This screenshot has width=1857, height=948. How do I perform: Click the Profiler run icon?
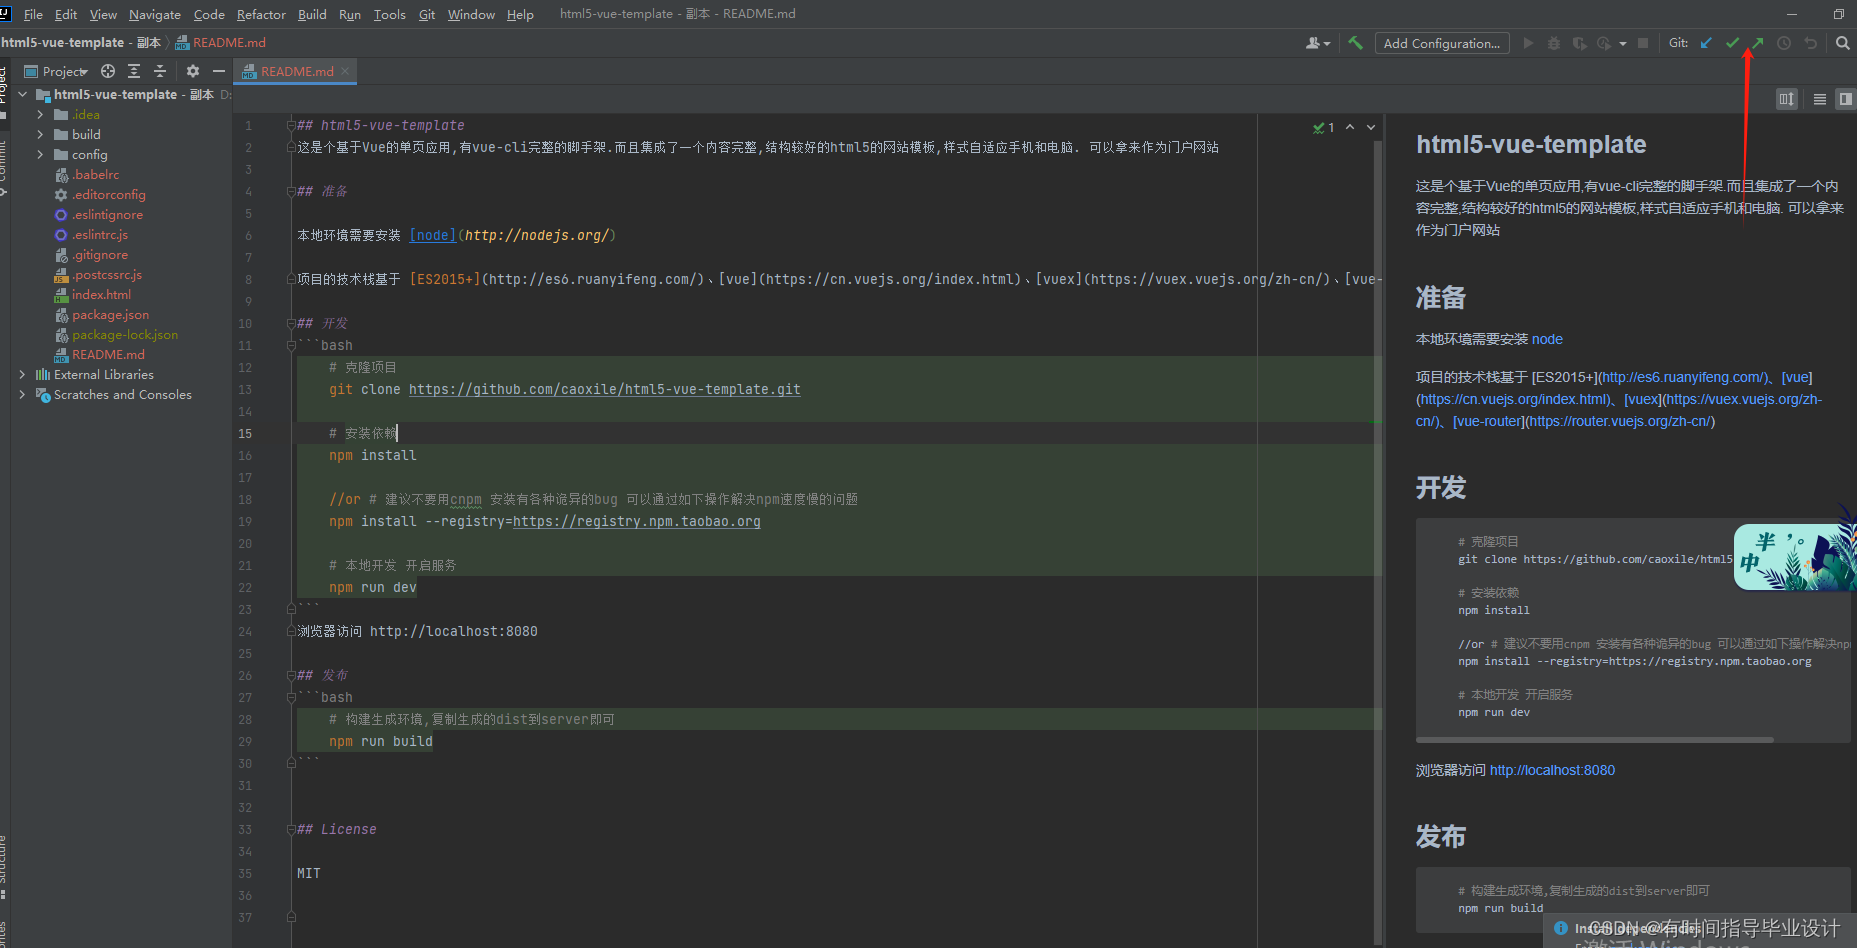[1604, 43]
